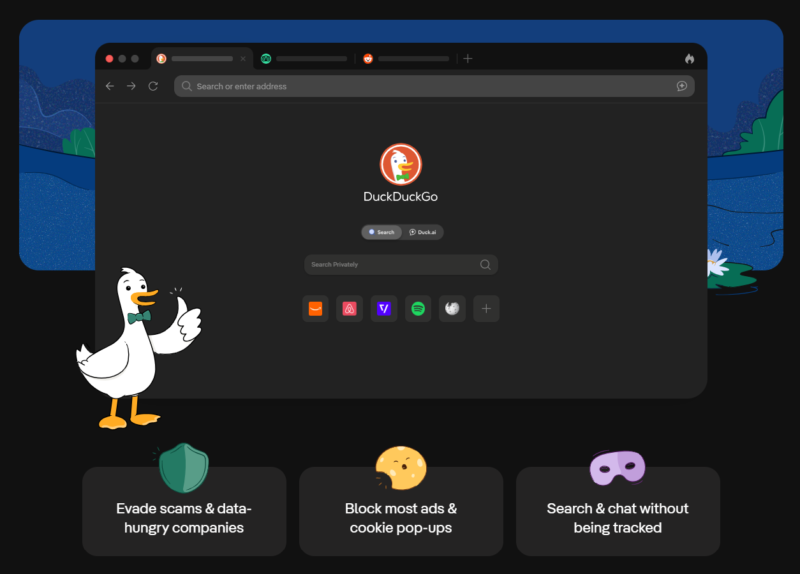The width and height of the screenshot is (800, 574).
Task: Click the "DuckDuckGo" wordmark text
Action: click(x=401, y=197)
